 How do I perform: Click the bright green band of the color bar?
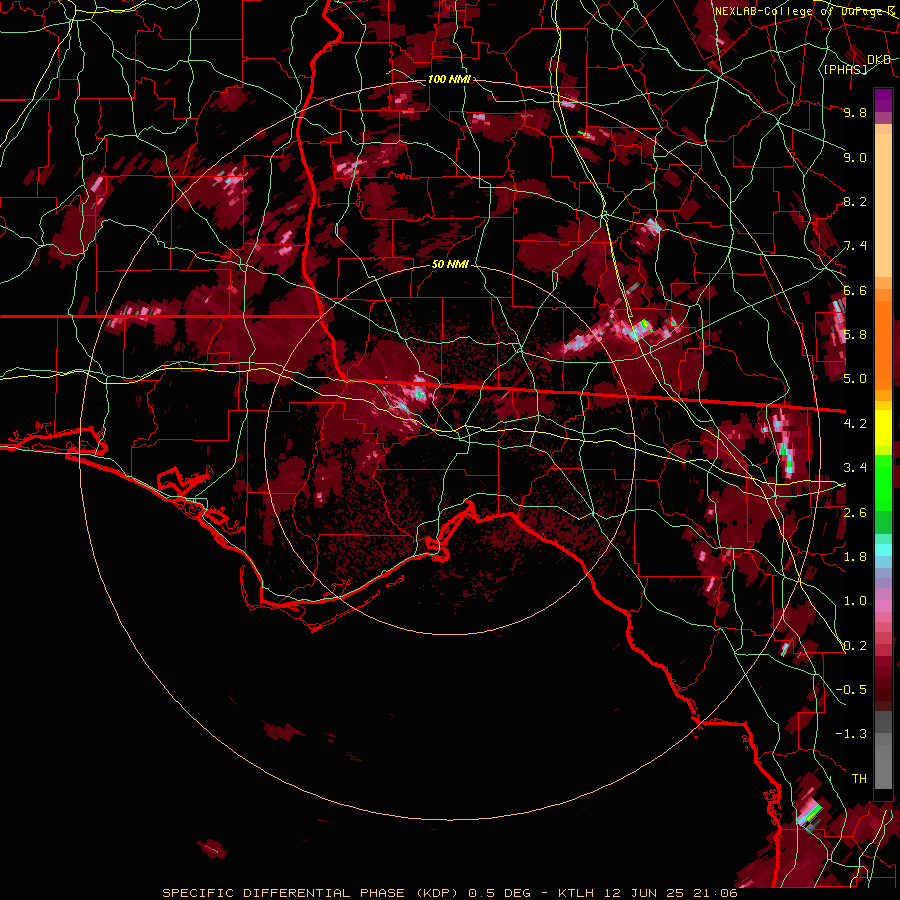[x=883, y=483]
